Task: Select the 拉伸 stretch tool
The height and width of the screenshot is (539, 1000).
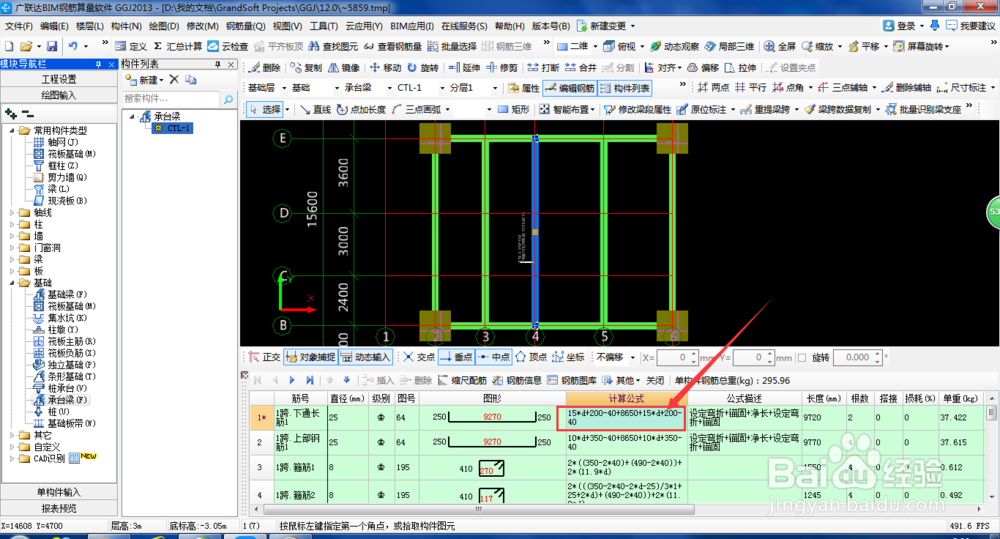Action: pos(740,68)
